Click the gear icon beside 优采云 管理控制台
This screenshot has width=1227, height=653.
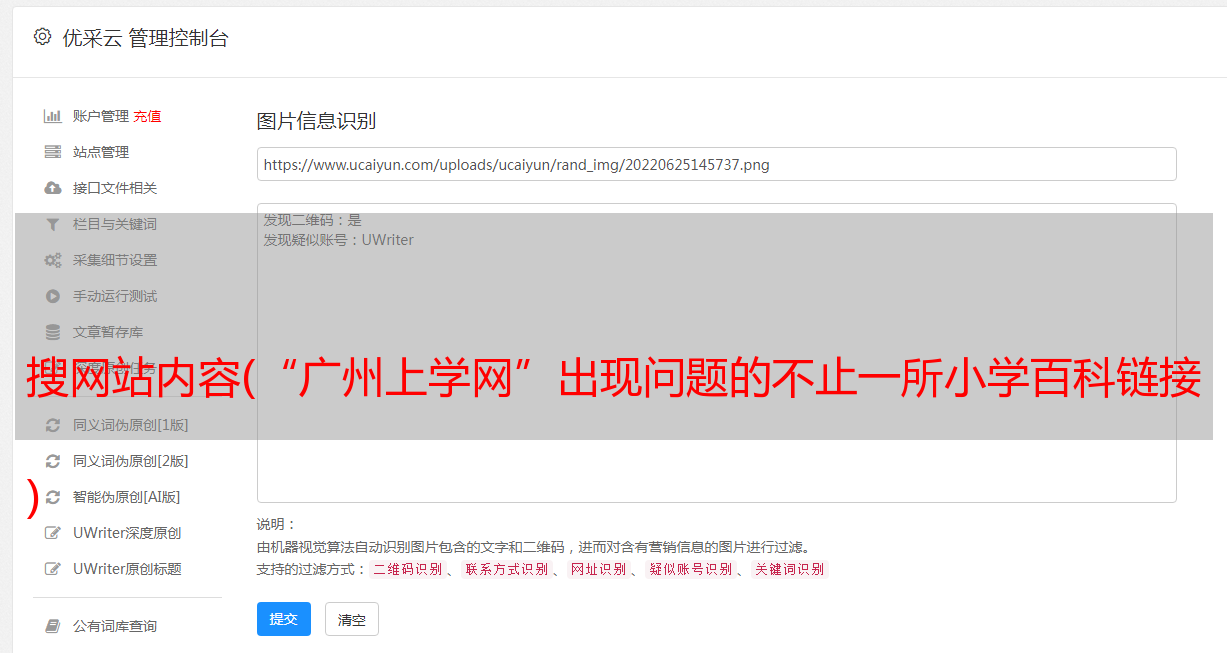coord(42,38)
